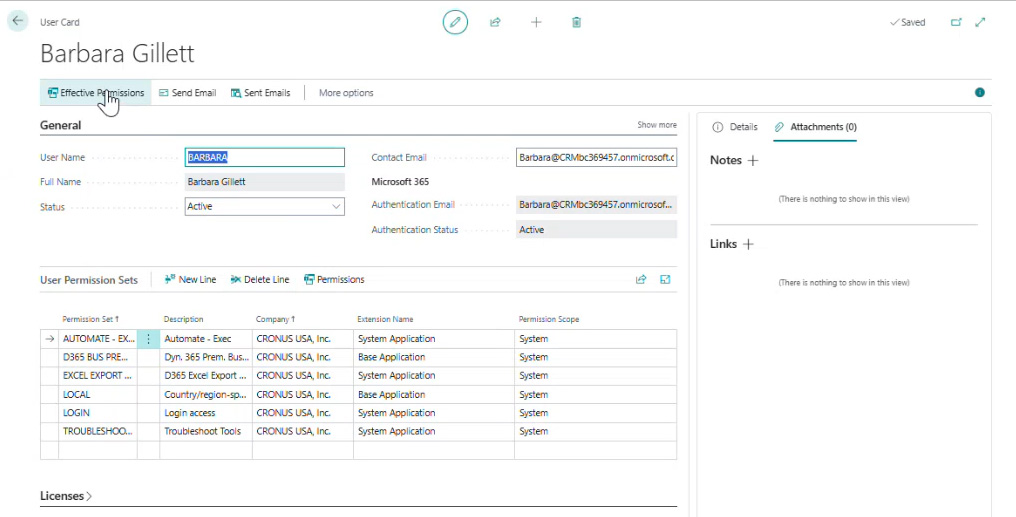Expand page with the full-screen arrows icon
The image size is (1016, 517).
pos(980,22)
